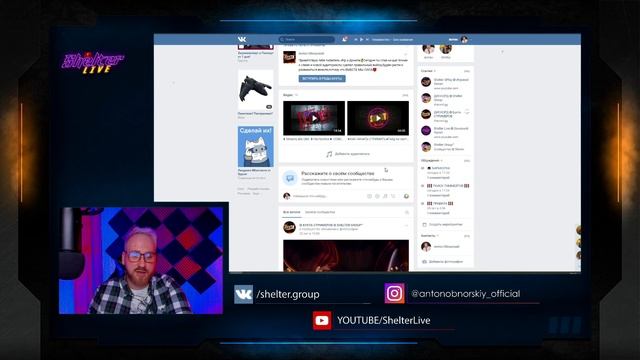Open the sidebar link with the purple avatar
This screenshot has width=640, height=360.
coord(426,131)
